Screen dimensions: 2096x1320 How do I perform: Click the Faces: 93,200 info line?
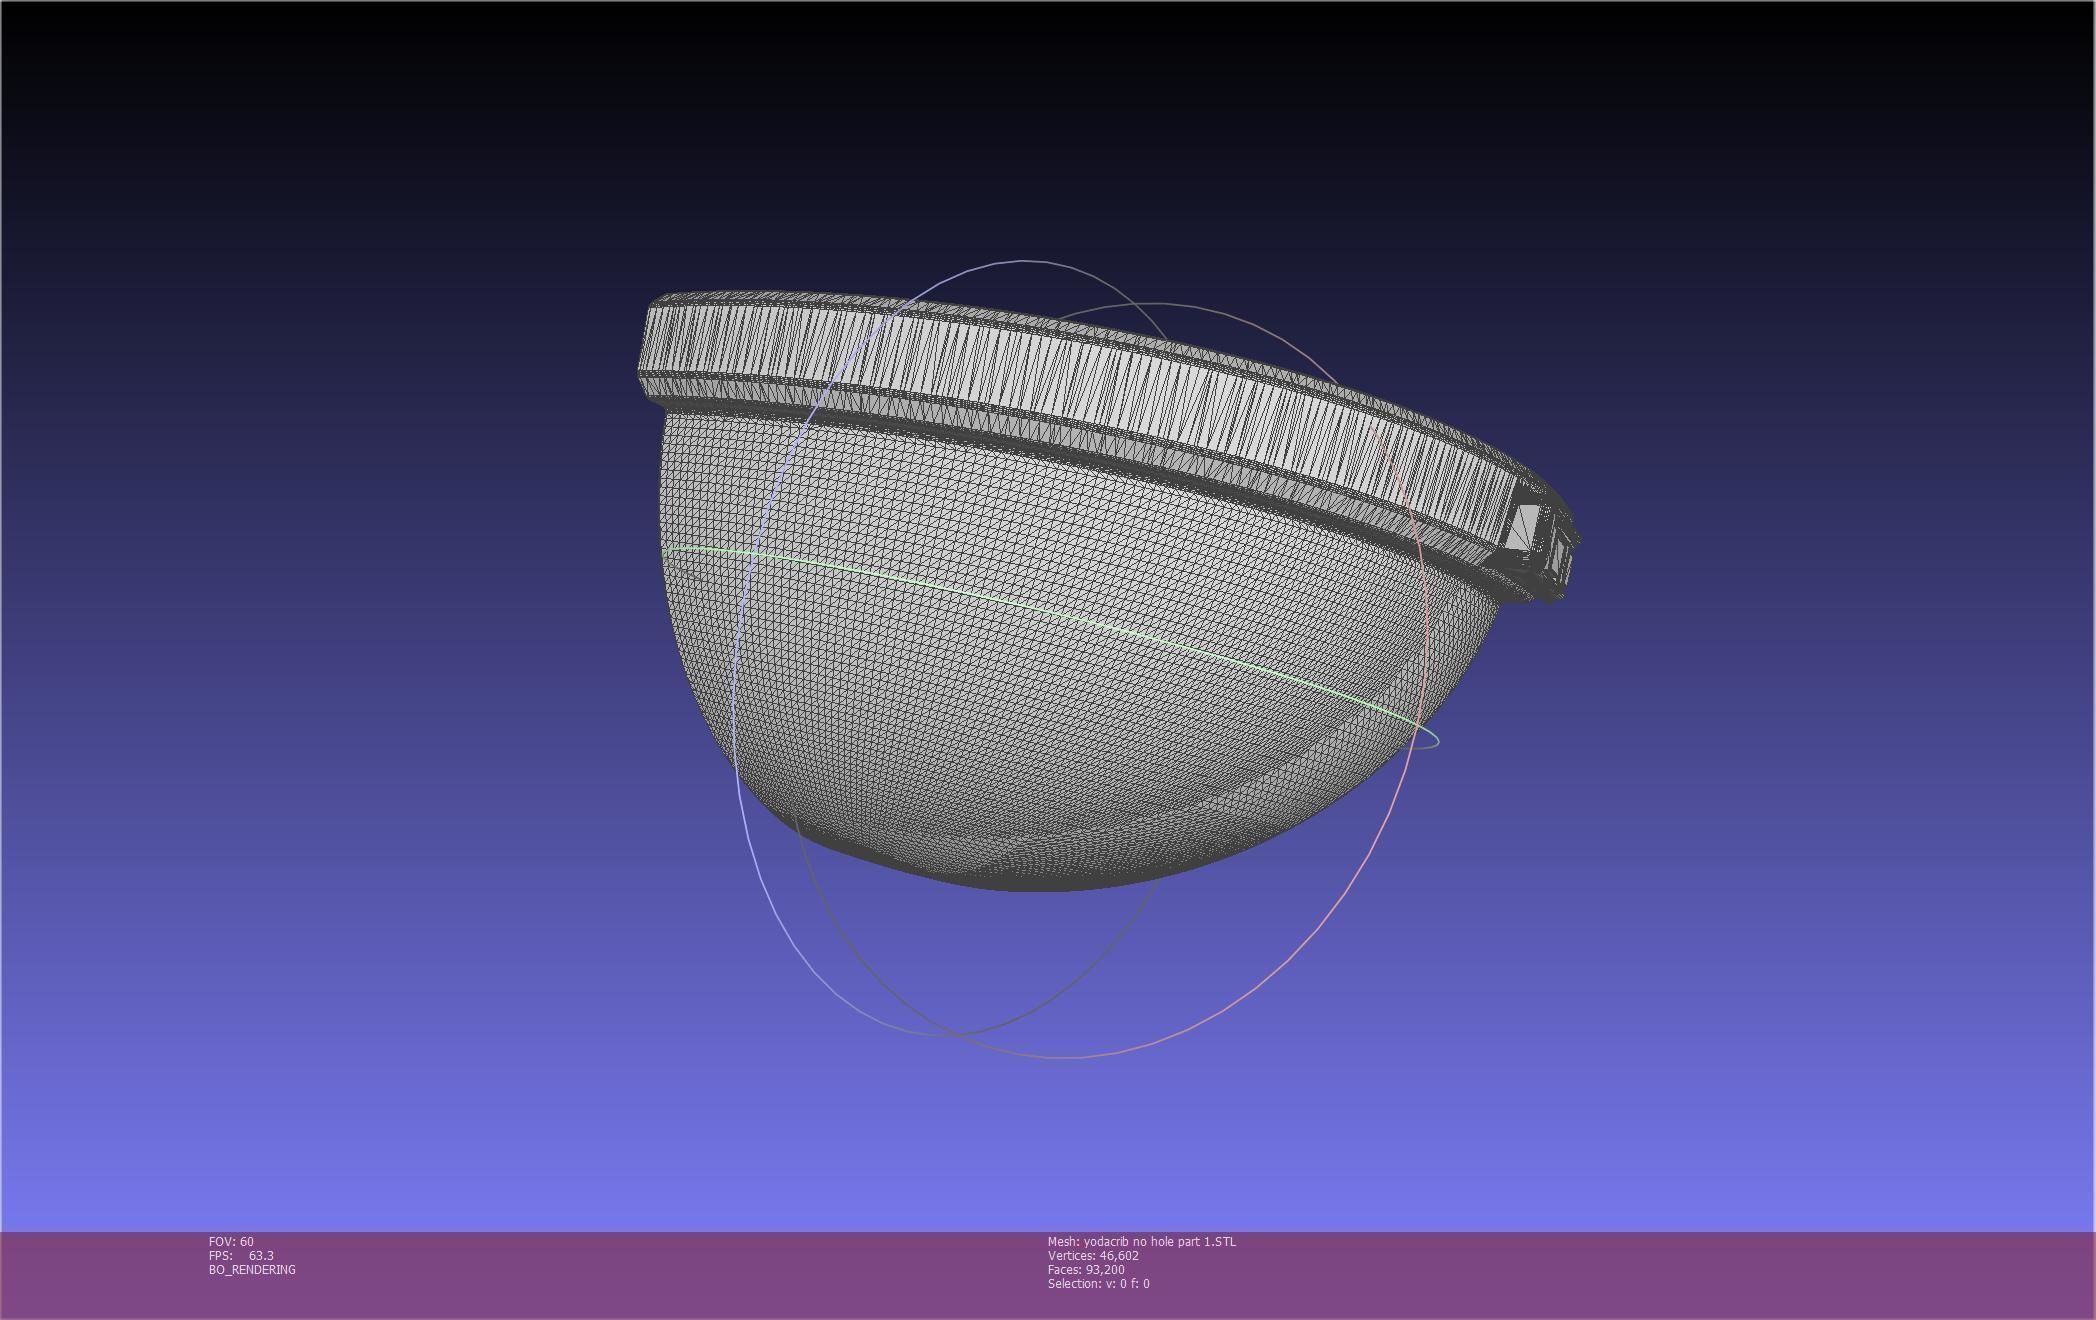[x=1085, y=1269]
